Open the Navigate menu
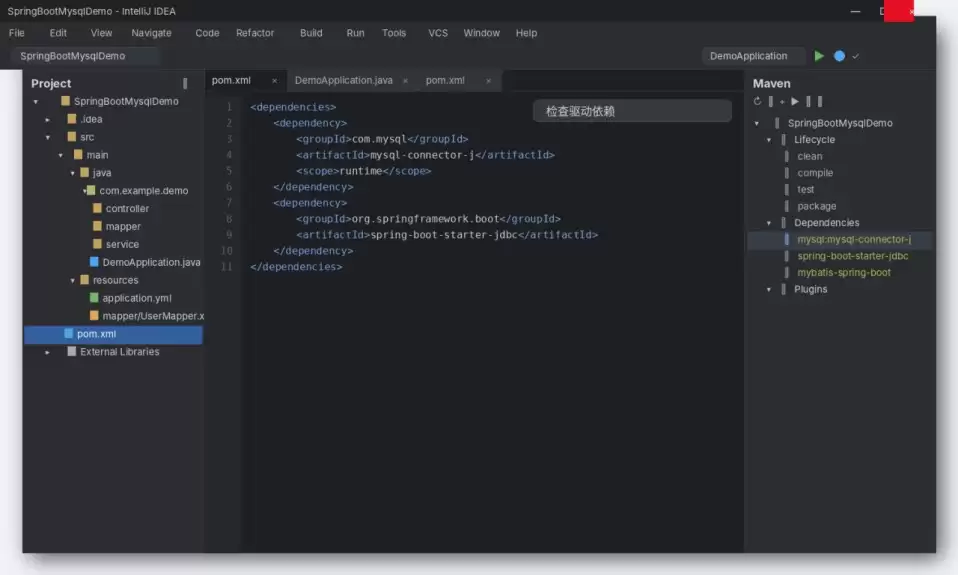The width and height of the screenshot is (958, 575). [152, 33]
